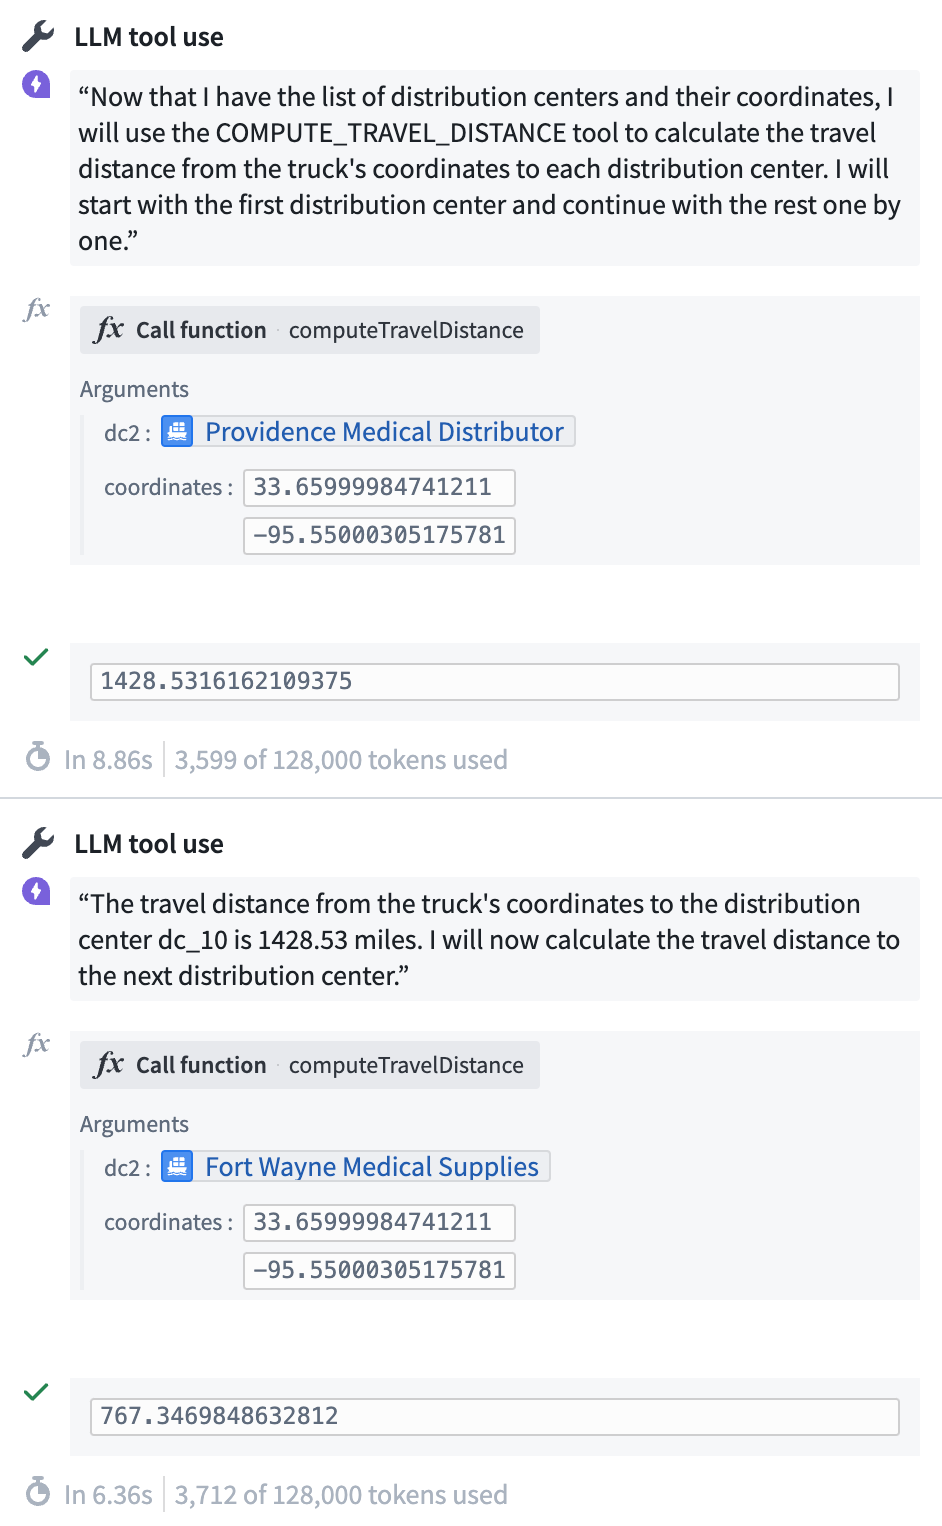
Task: Click the wrench icon beside second LLM tool use
Action: 37,844
